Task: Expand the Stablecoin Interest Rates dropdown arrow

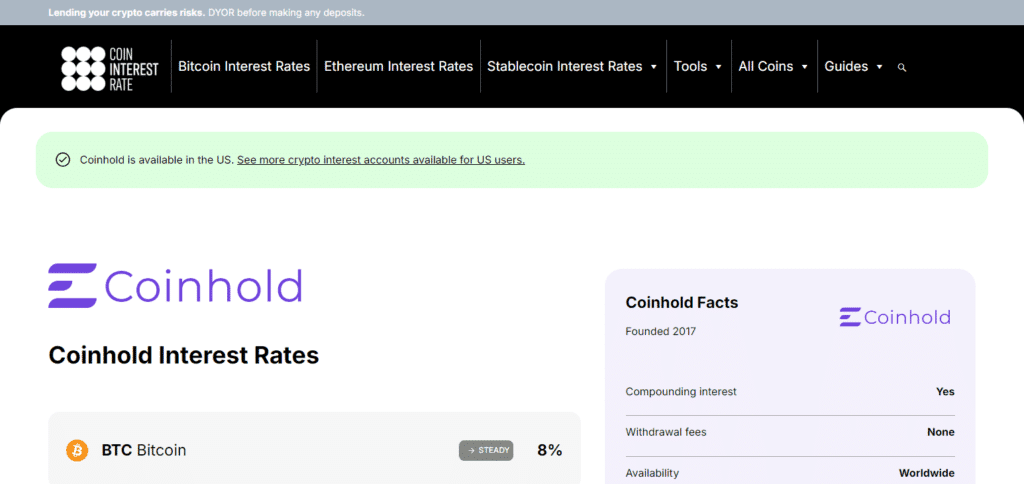Action: click(x=654, y=67)
